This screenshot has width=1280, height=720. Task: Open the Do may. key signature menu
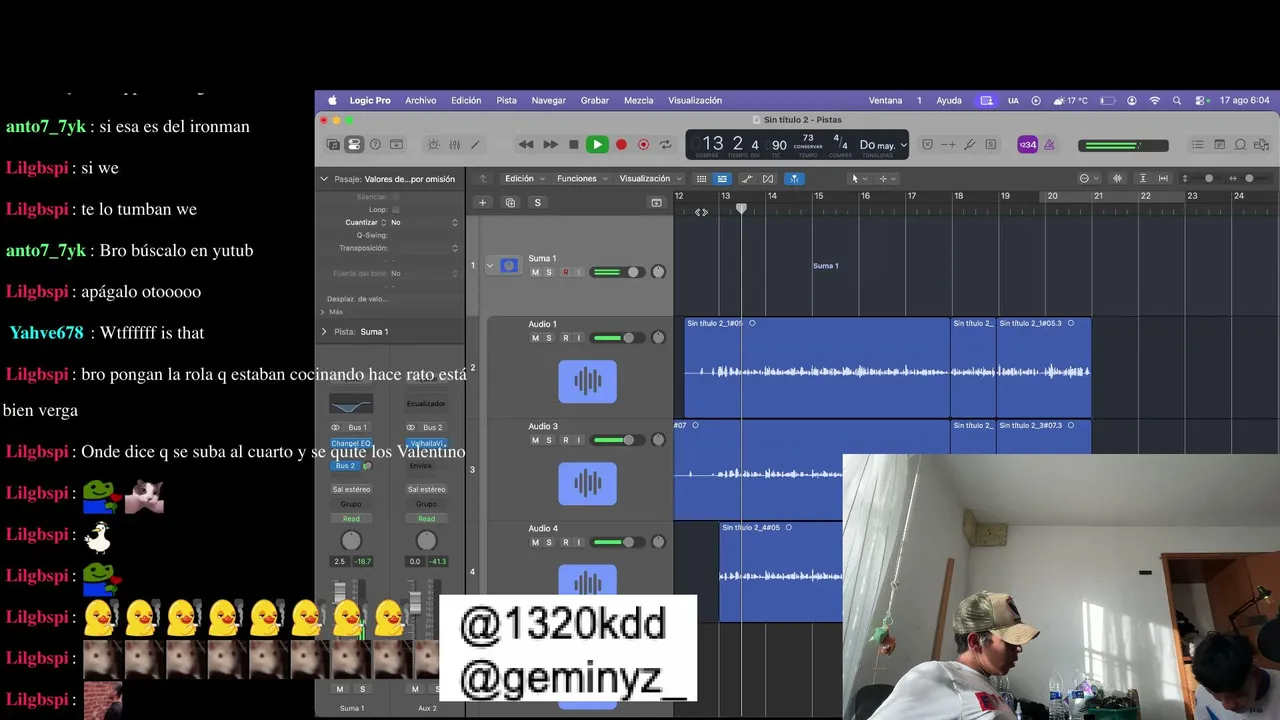[x=883, y=145]
